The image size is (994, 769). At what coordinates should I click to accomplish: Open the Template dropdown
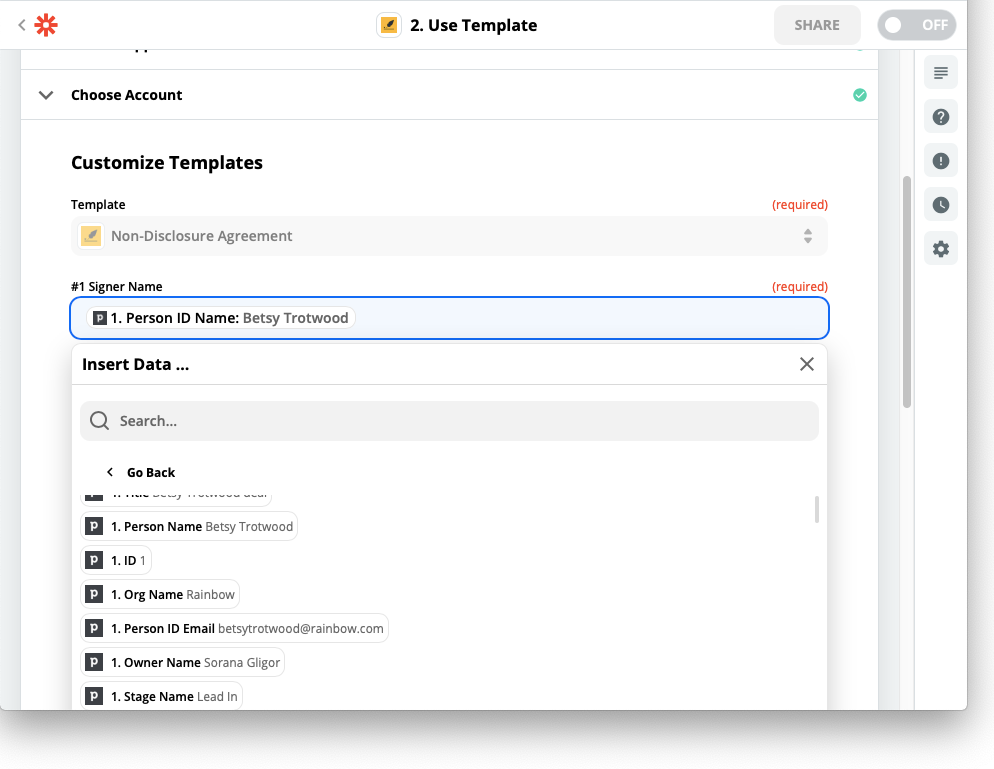coord(449,236)
